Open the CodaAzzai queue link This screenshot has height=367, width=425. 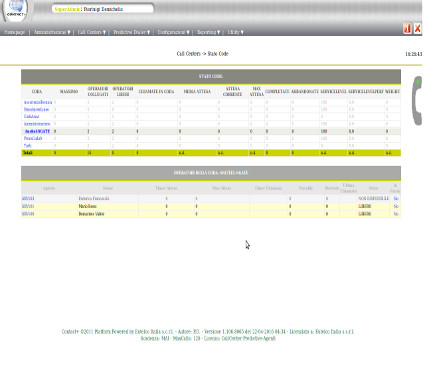[31, 116]
